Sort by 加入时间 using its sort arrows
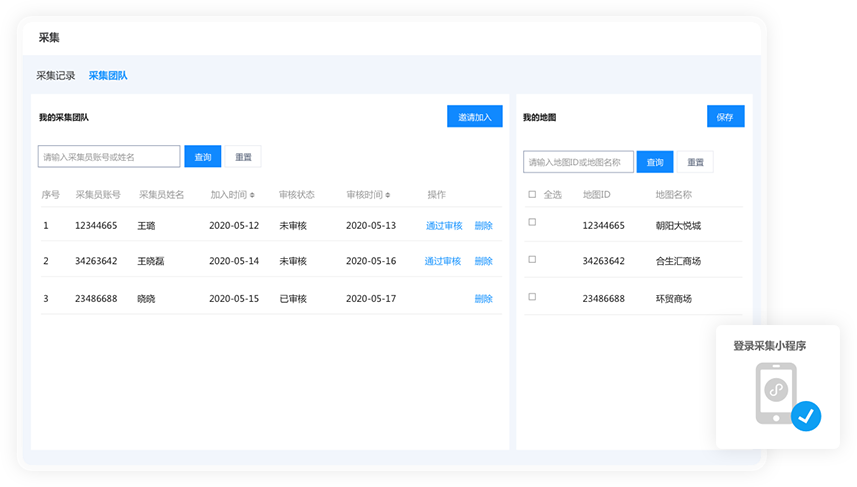The width and height of the screenshot is (857, 487). point(252,195)
